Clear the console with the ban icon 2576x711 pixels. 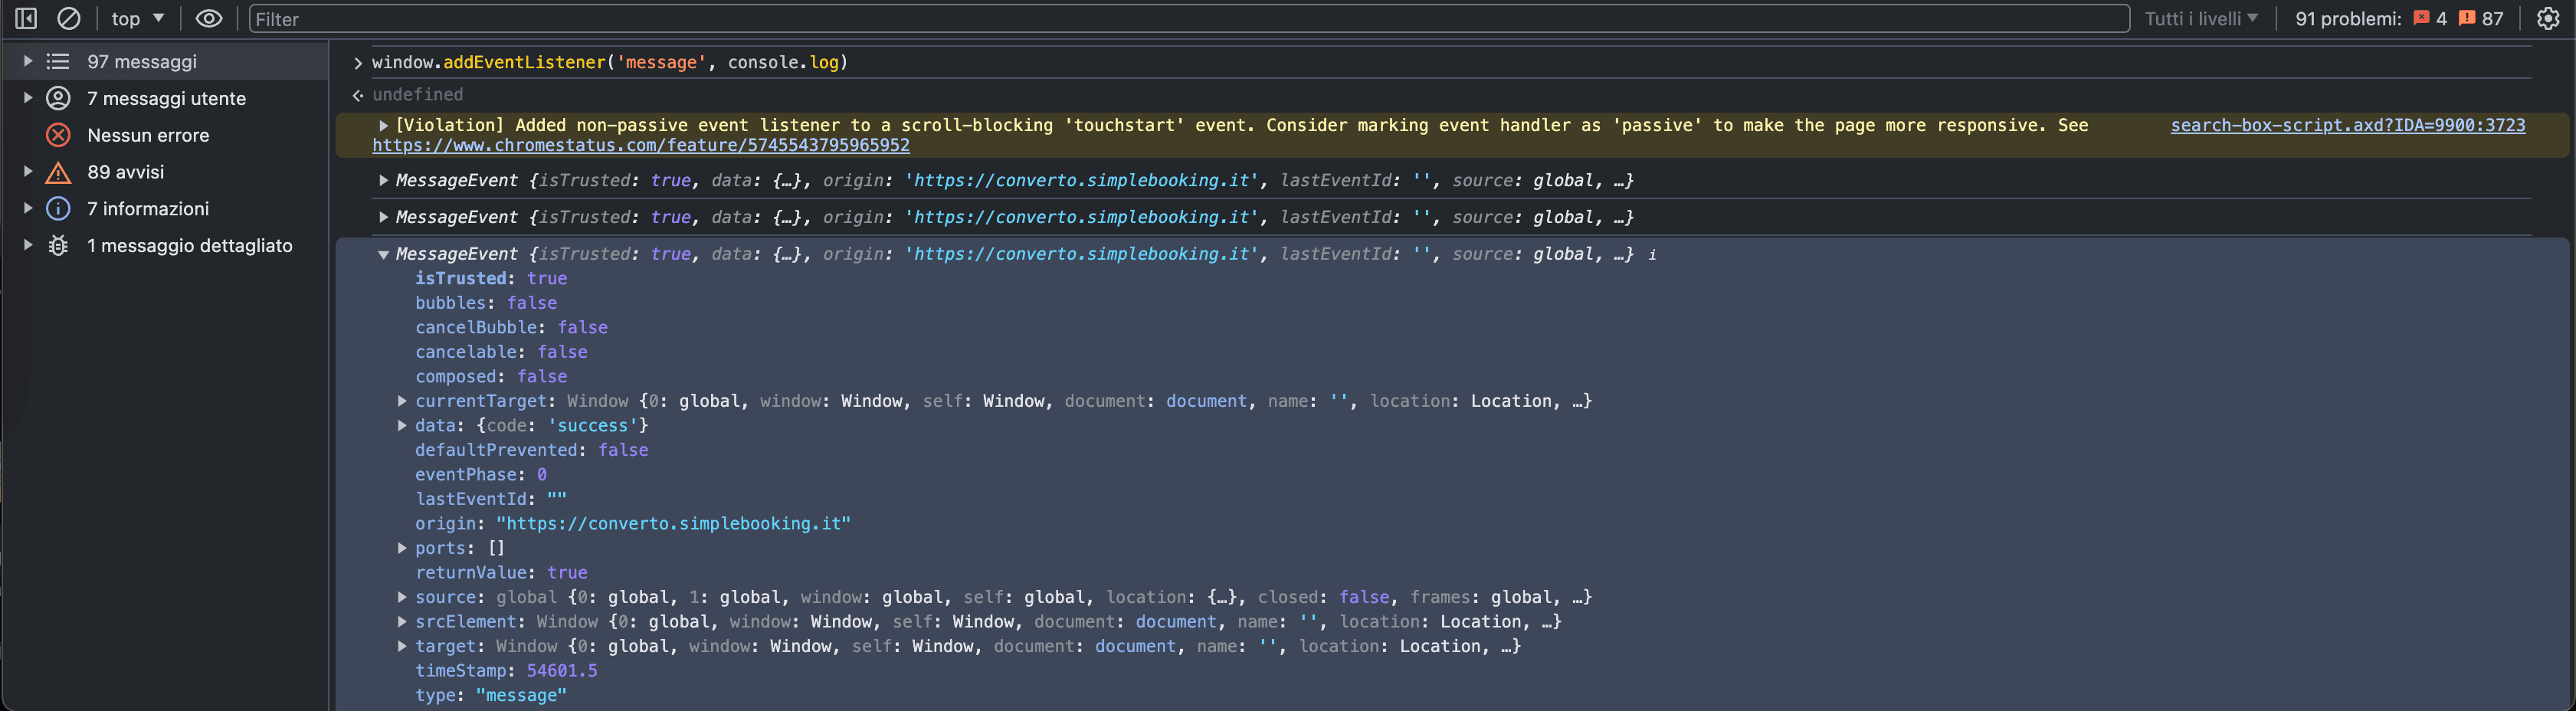(69, 18)
